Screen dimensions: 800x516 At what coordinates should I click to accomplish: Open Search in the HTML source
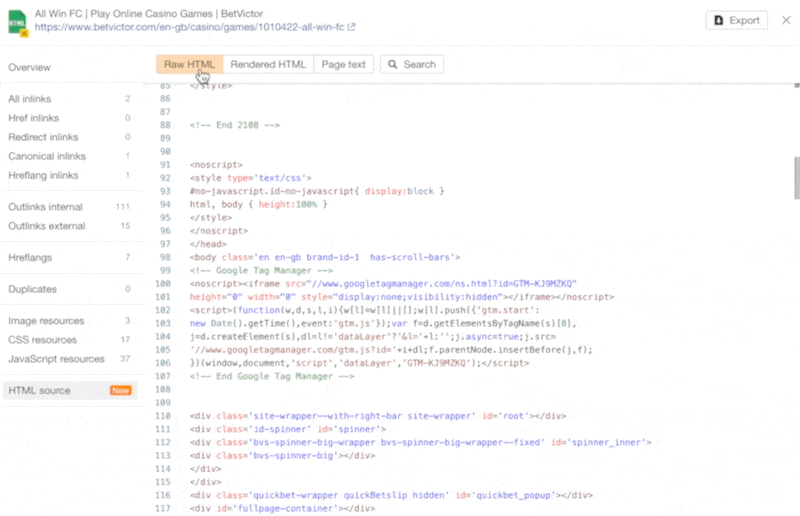412,64
